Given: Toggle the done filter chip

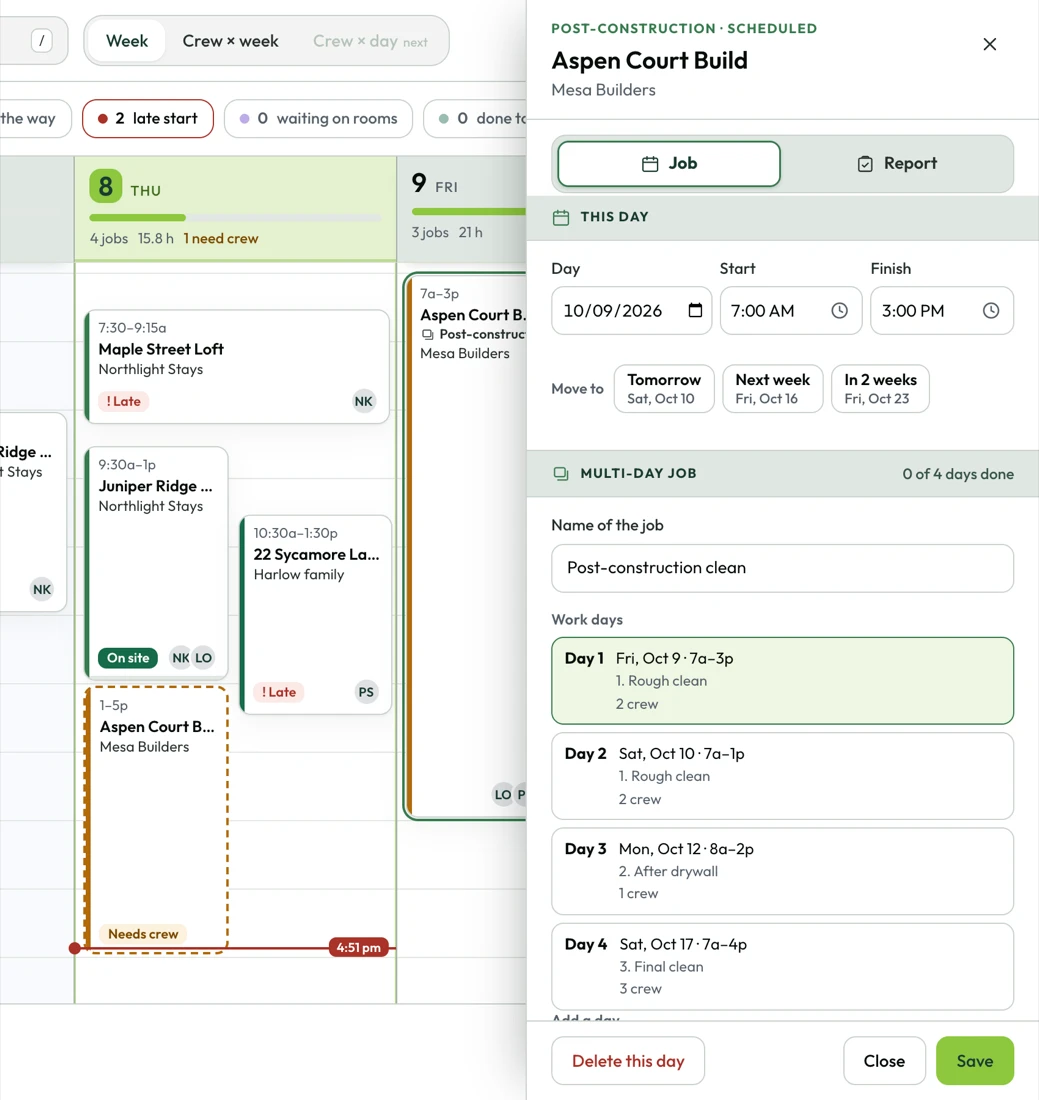Looking at the screenshot, I should coord(475,119).
